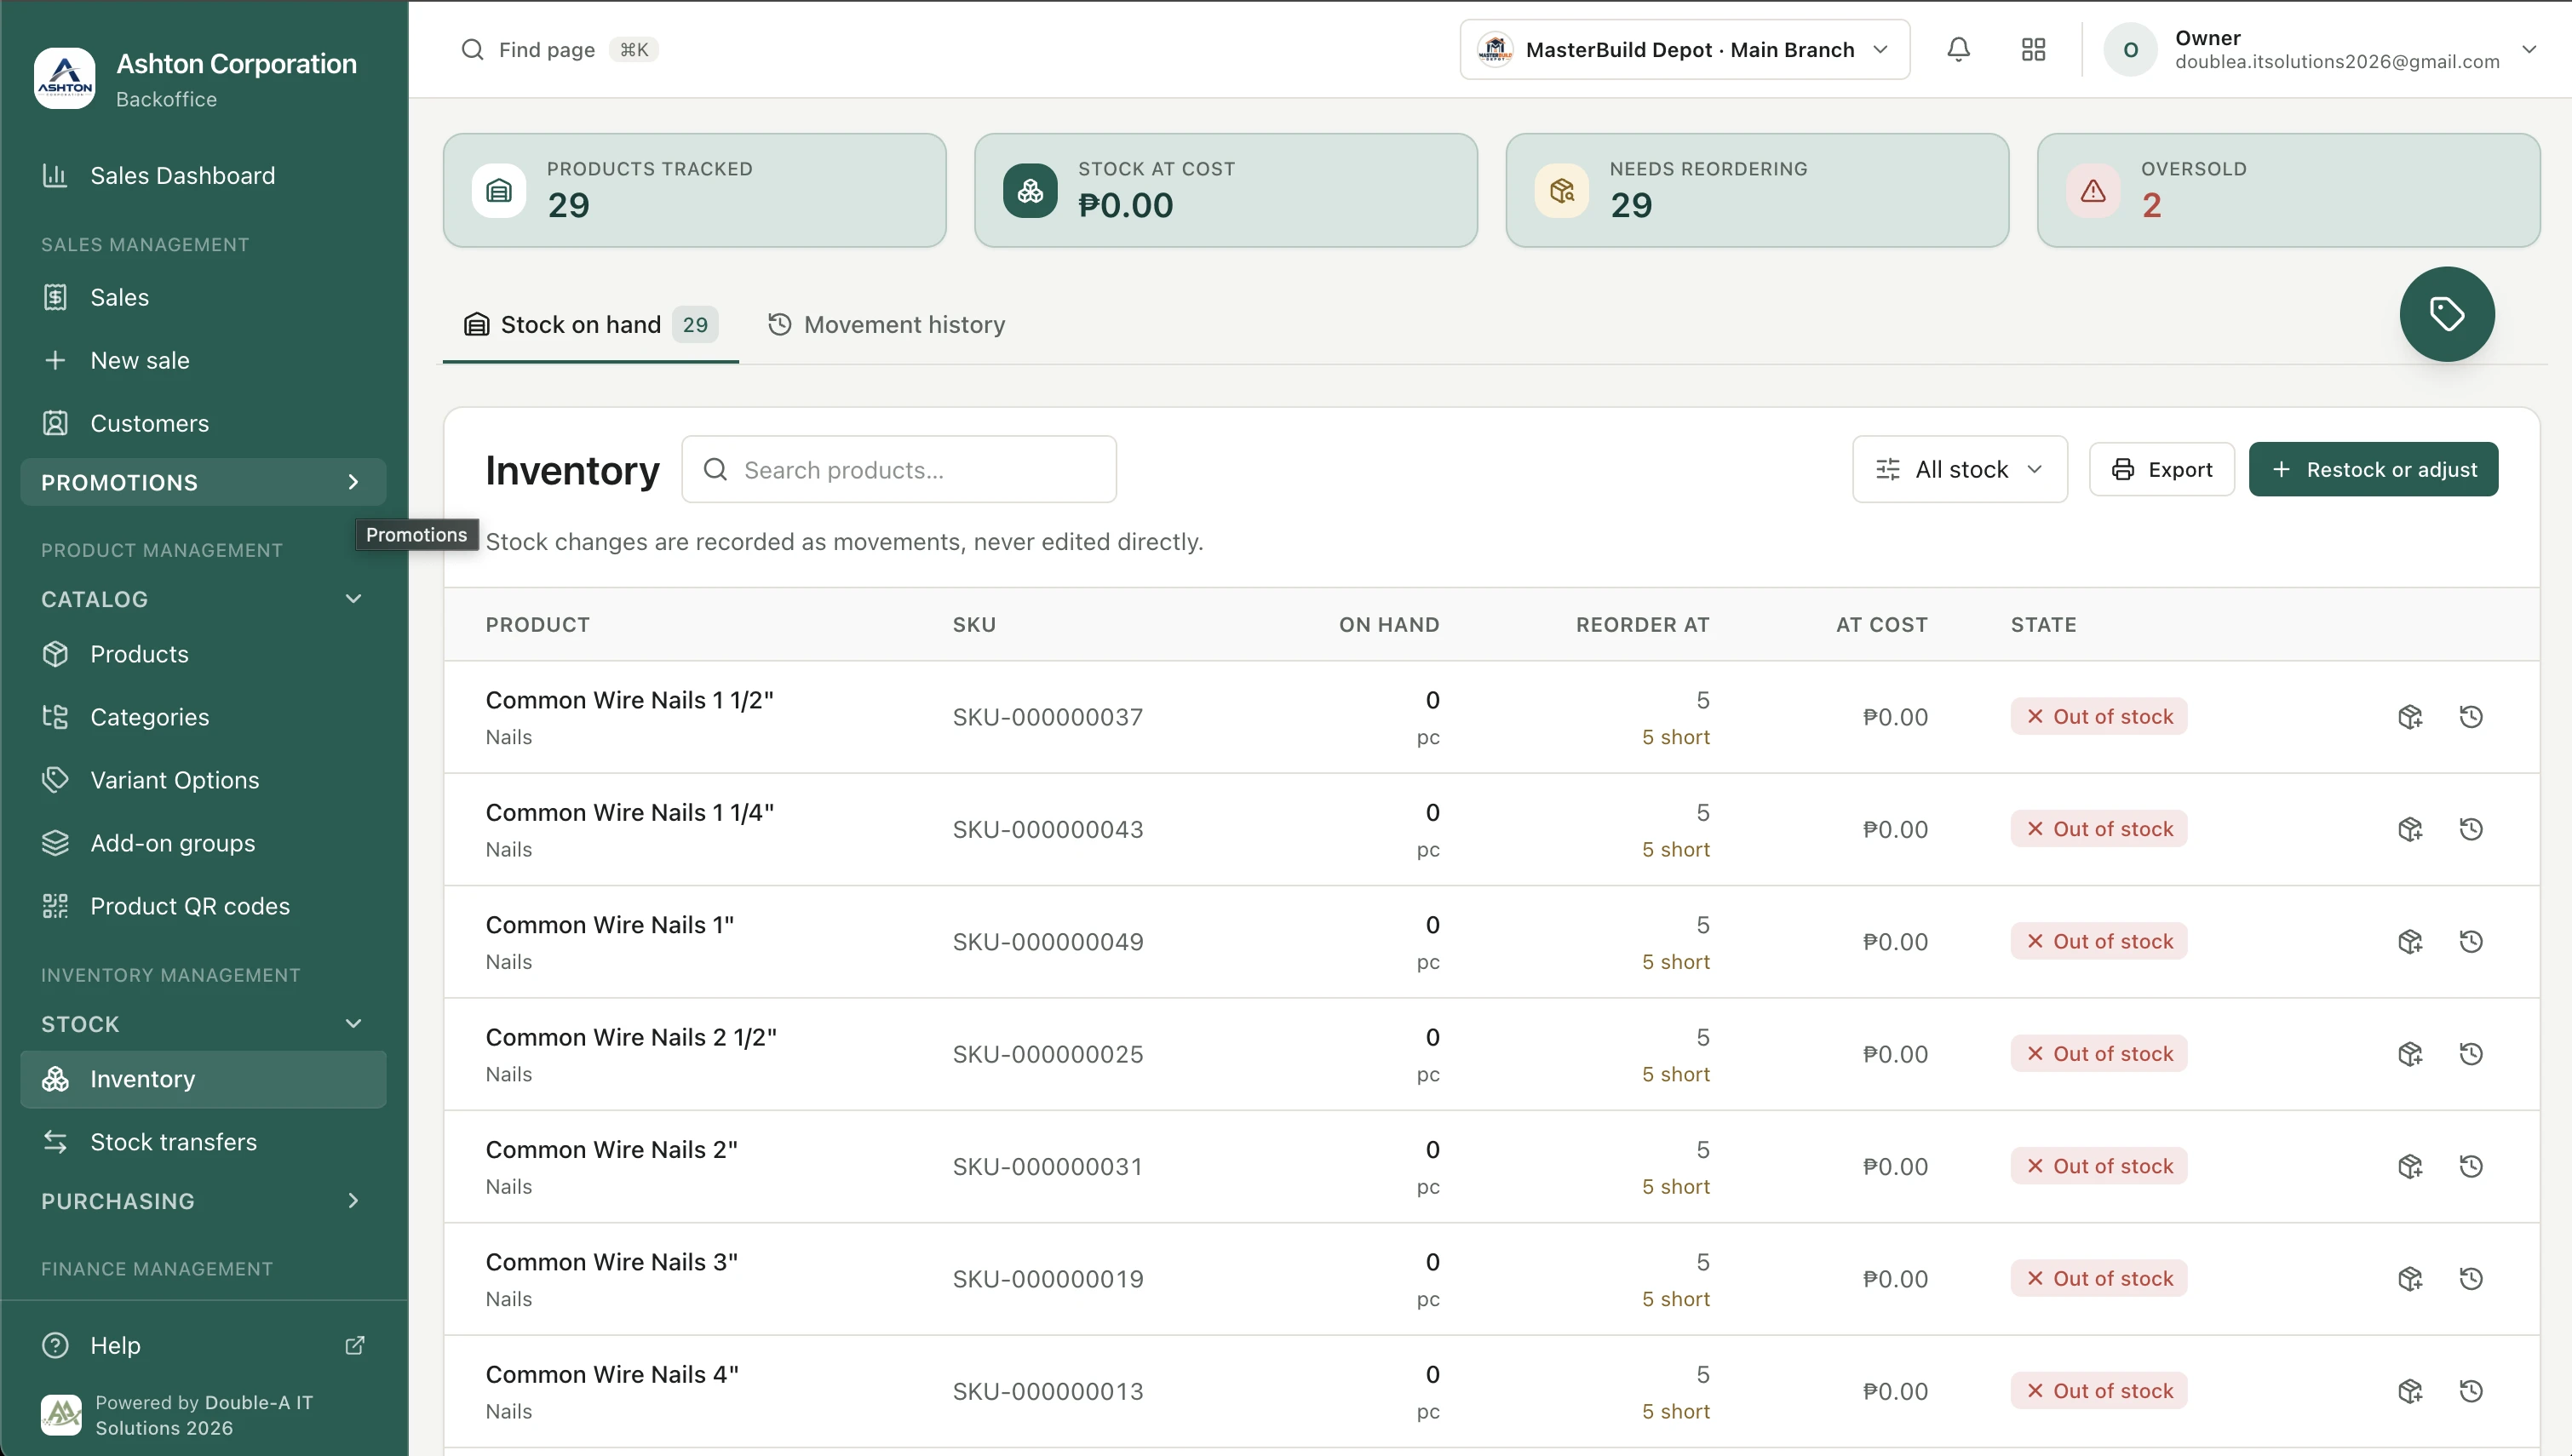Viewport: 2572px width, 1456px height.
Task: Start a New sale from sidebar
Action: click(x=203, y=360)
